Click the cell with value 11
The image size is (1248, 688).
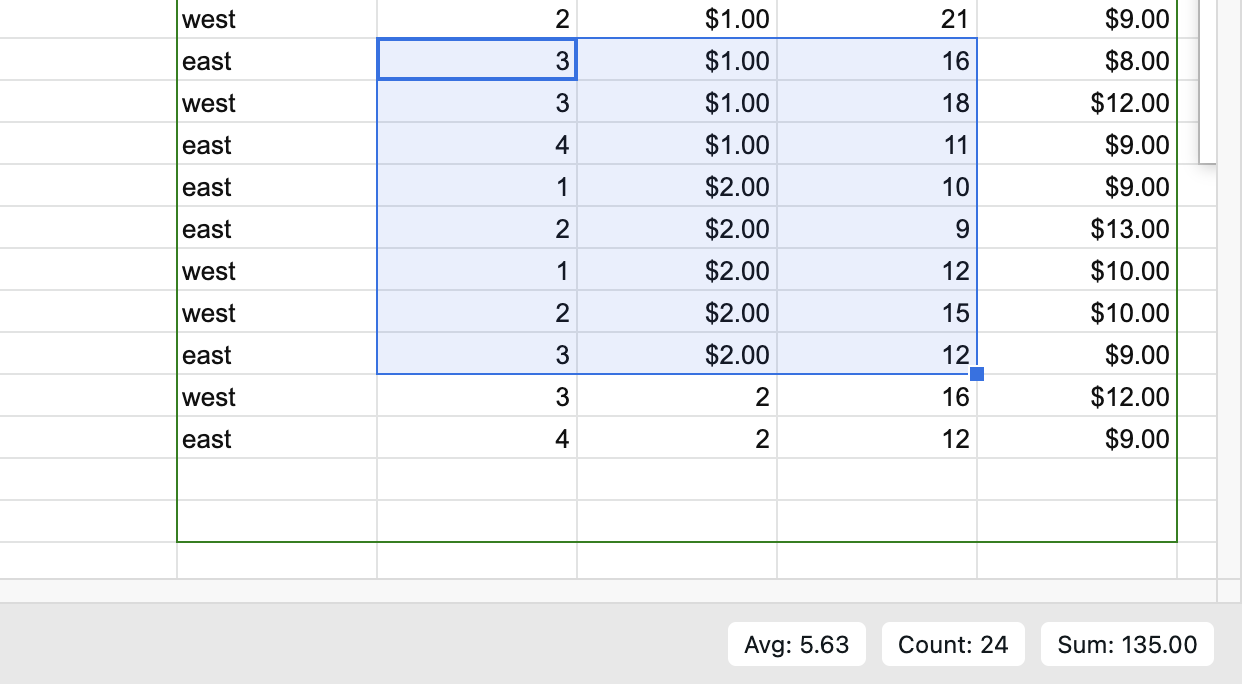pos(877,145)
